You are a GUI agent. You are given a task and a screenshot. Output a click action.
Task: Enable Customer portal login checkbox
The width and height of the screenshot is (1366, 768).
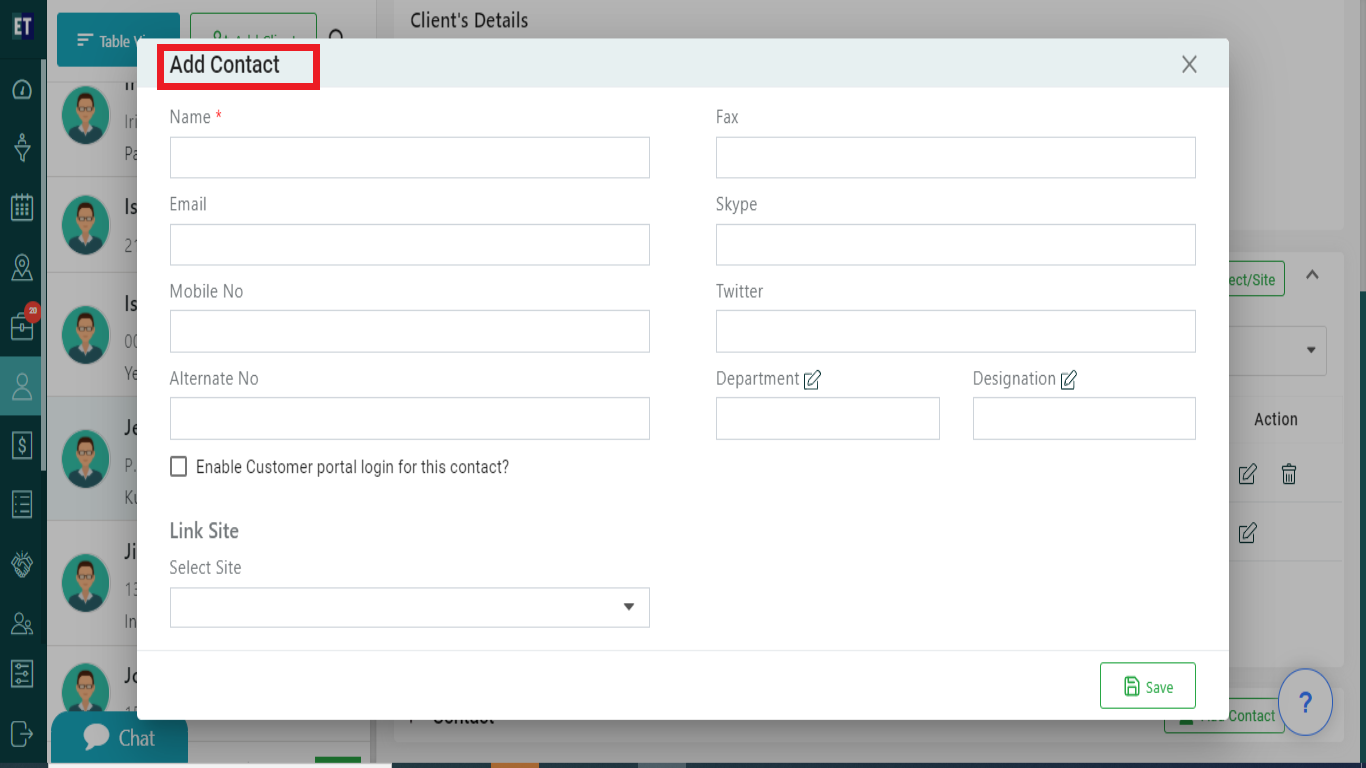tap(179, 467)
